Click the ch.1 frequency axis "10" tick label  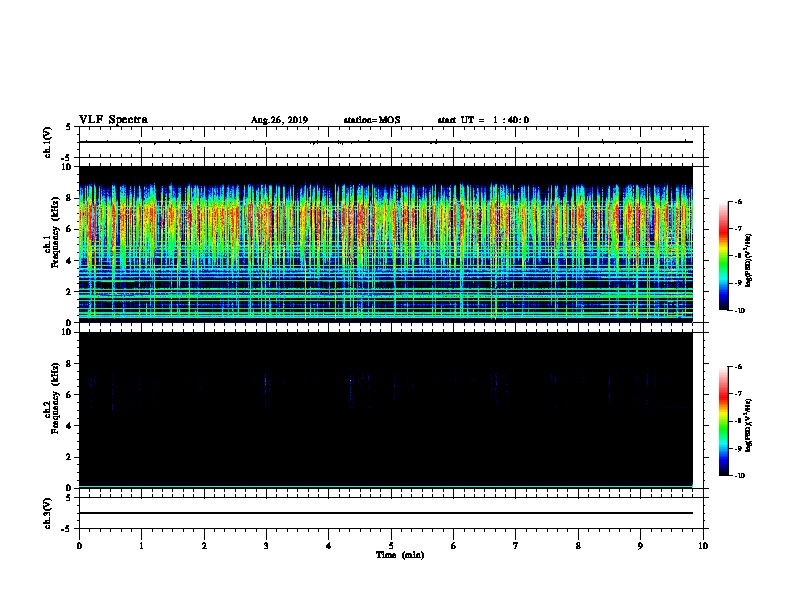click(67, 167)
